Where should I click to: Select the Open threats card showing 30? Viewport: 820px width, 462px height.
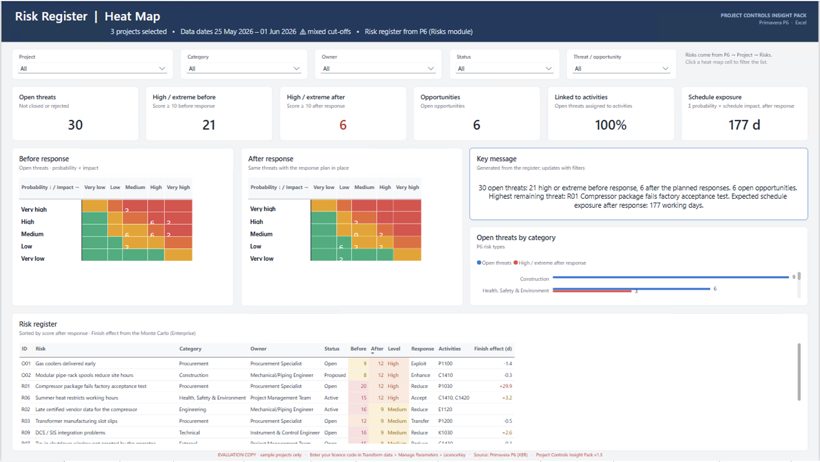tap(75, 114)
